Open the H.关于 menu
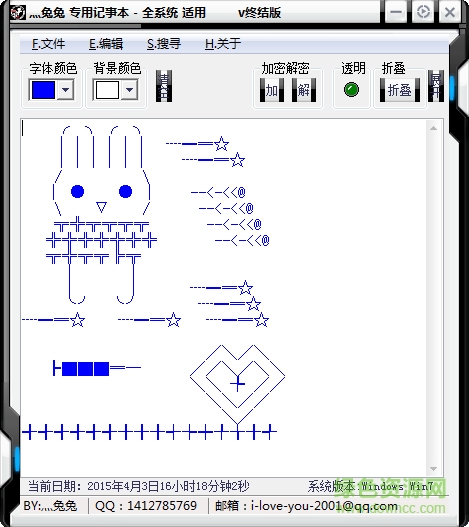The width and height of the screenshot is (469, 527). tap(223, 44)
